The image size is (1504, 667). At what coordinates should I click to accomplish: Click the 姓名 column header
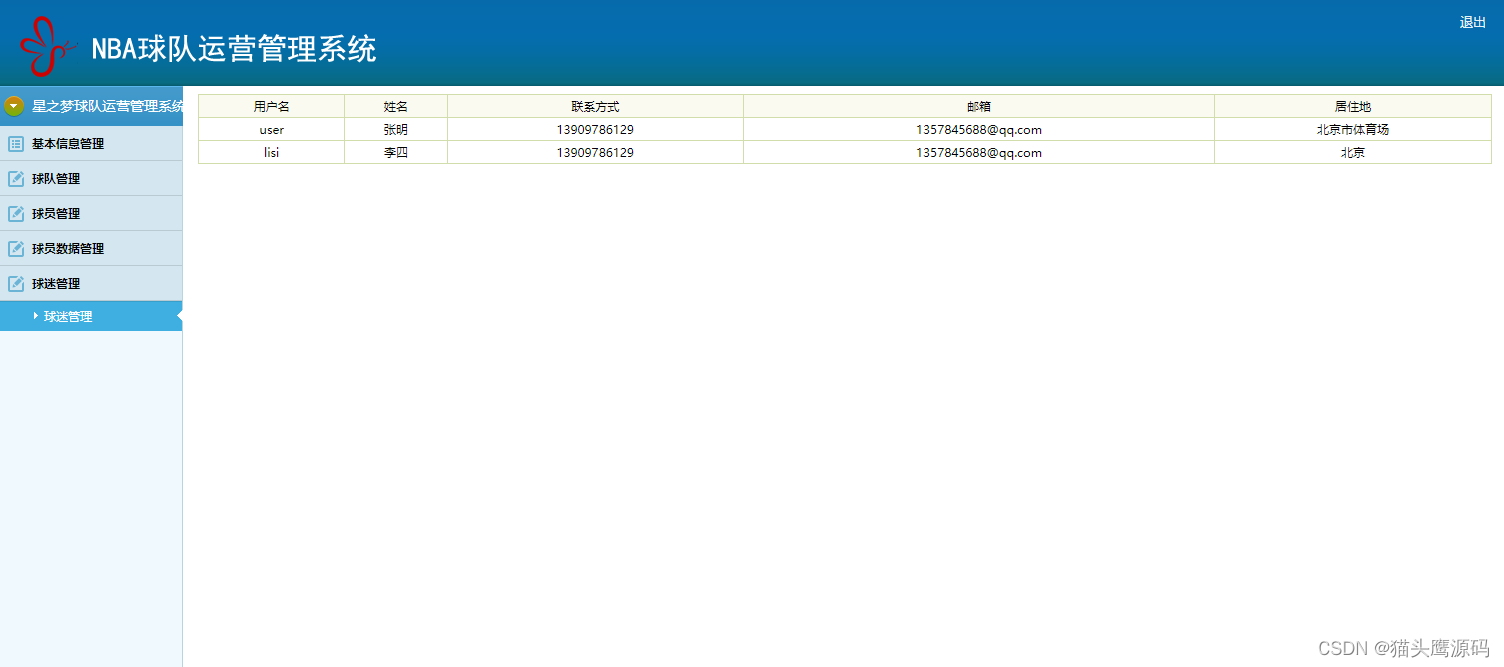(396, 106)
